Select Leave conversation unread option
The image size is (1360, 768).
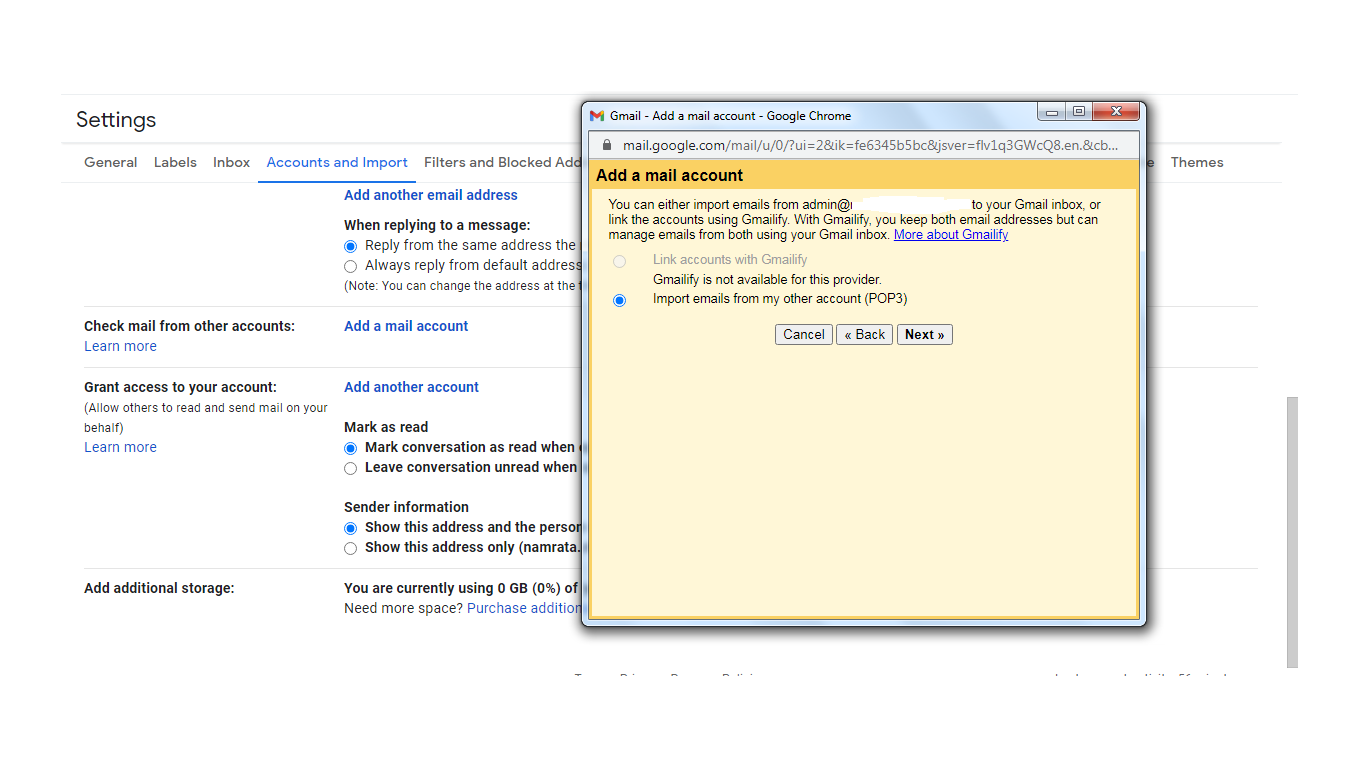click(x=350, y=468)
